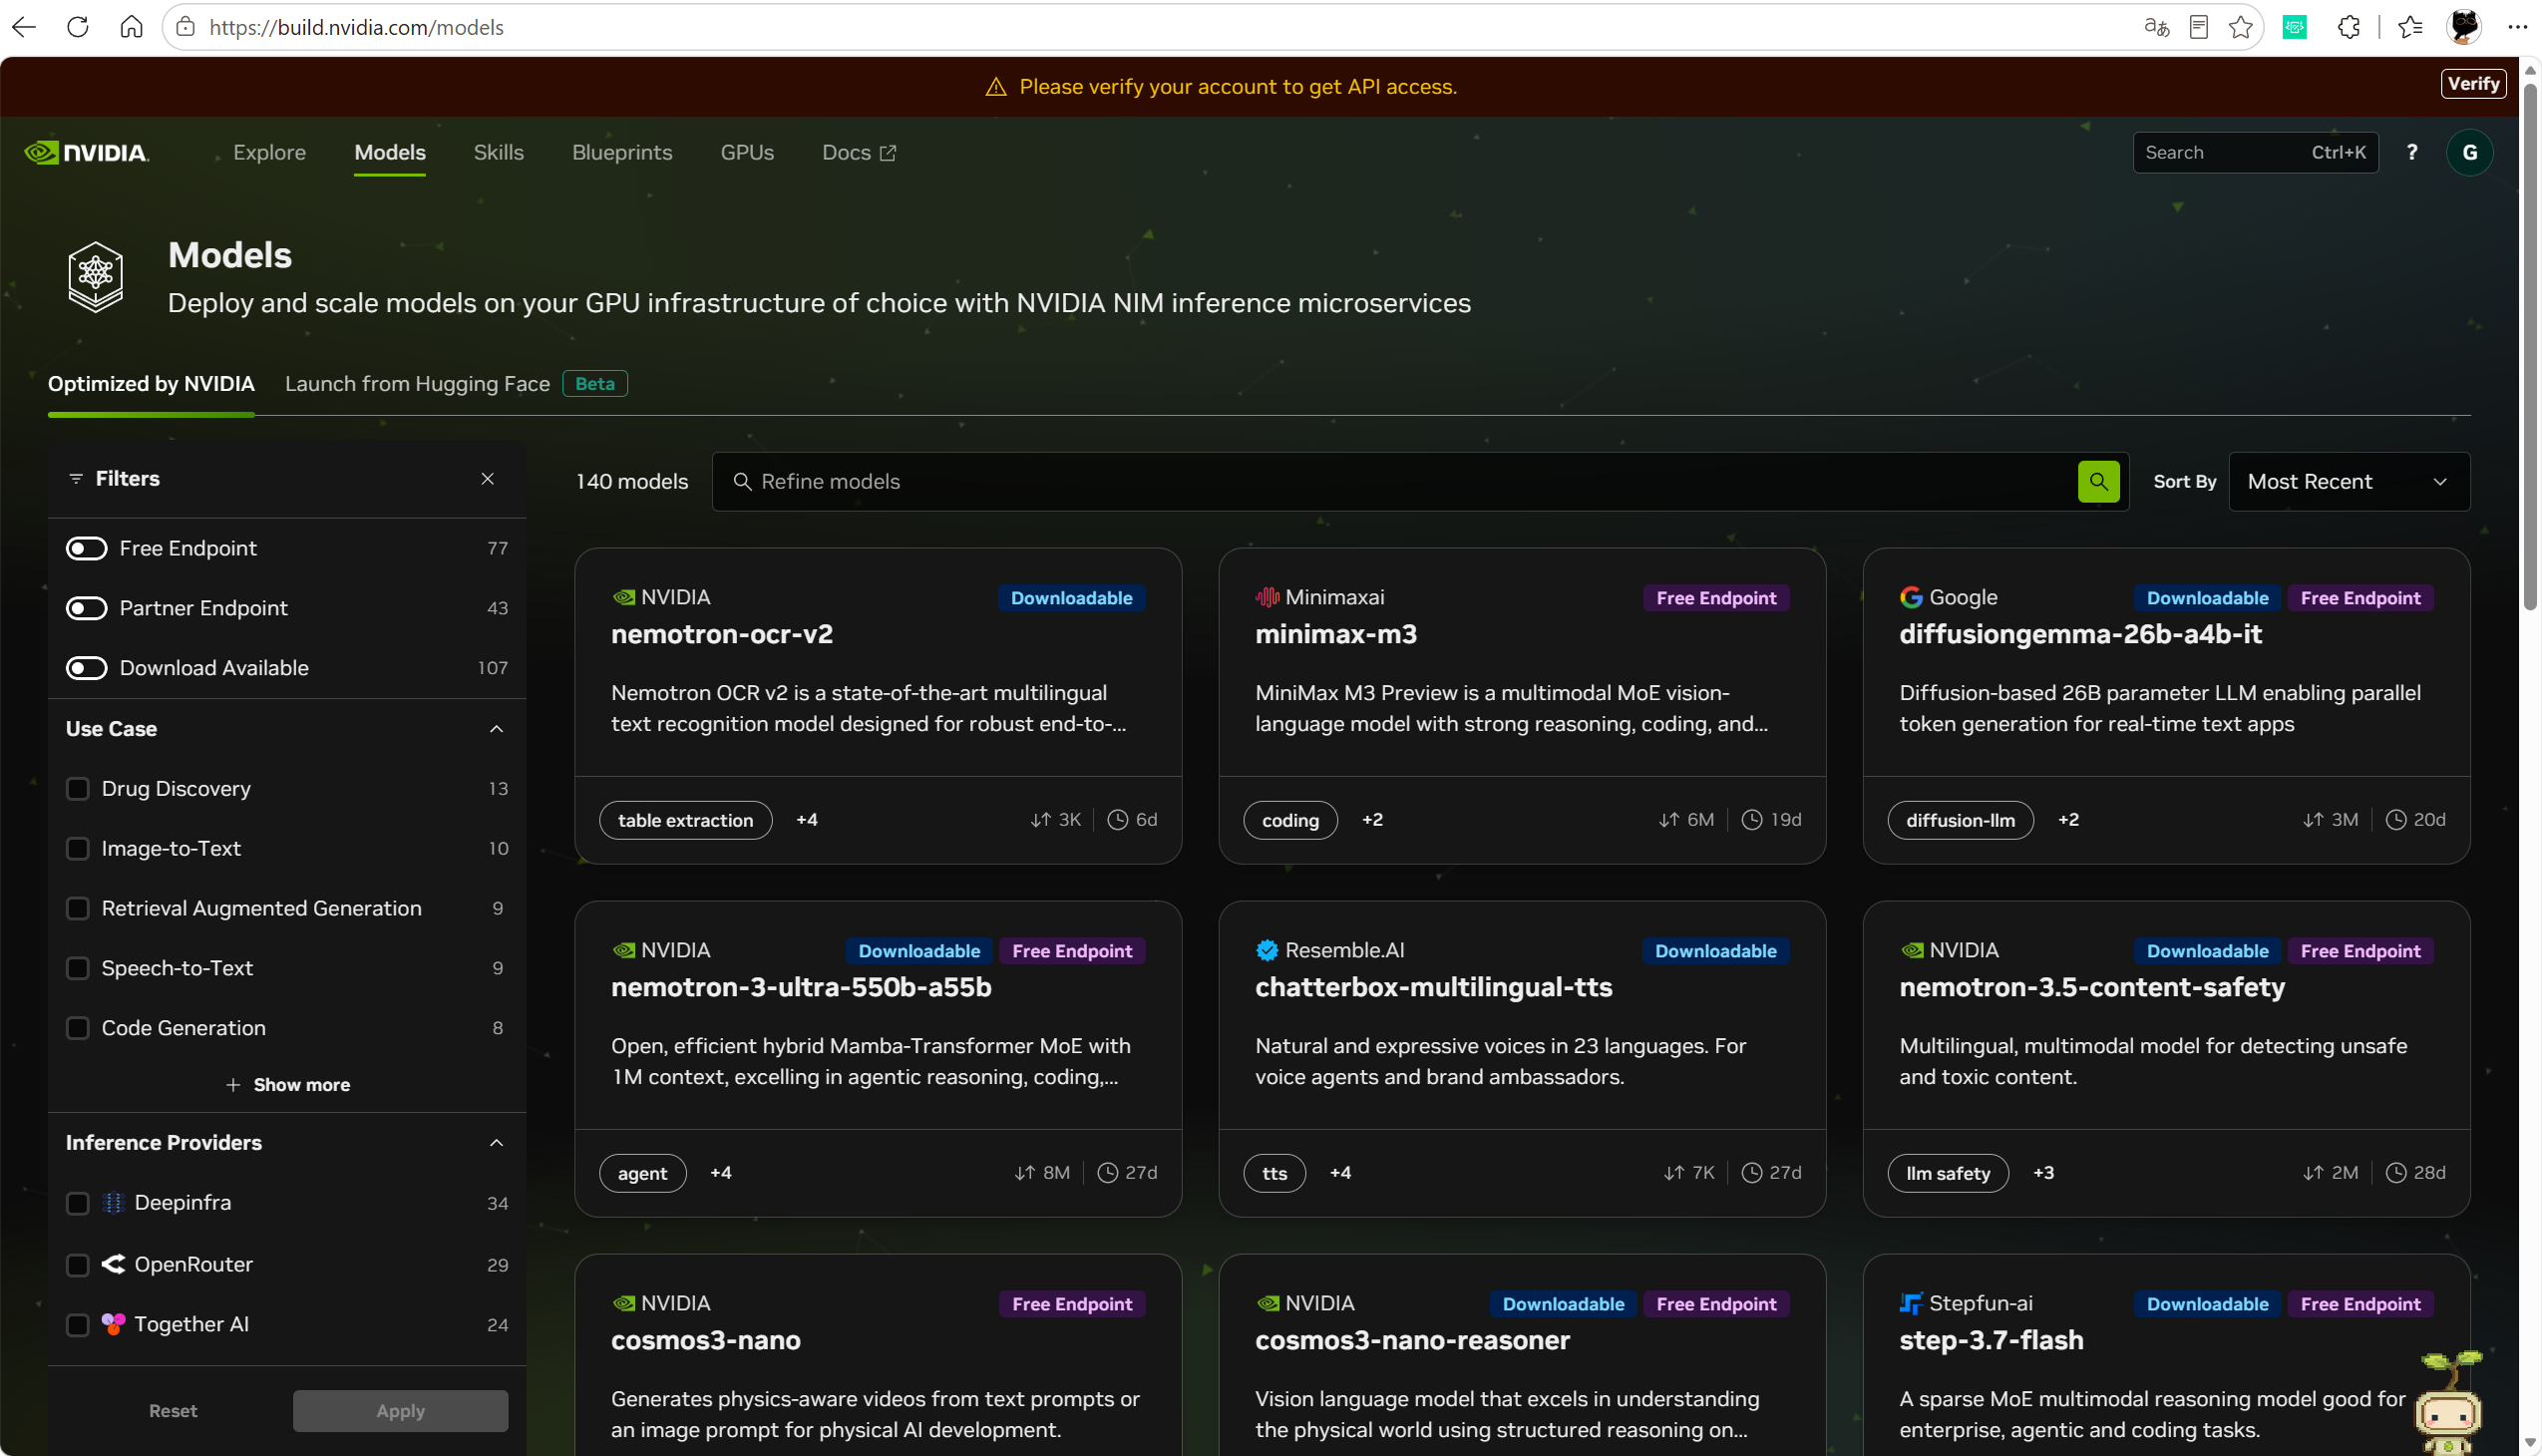Open browser favorites list icon
This screenshot has width=2542, height=1456.
[2410, 27]
